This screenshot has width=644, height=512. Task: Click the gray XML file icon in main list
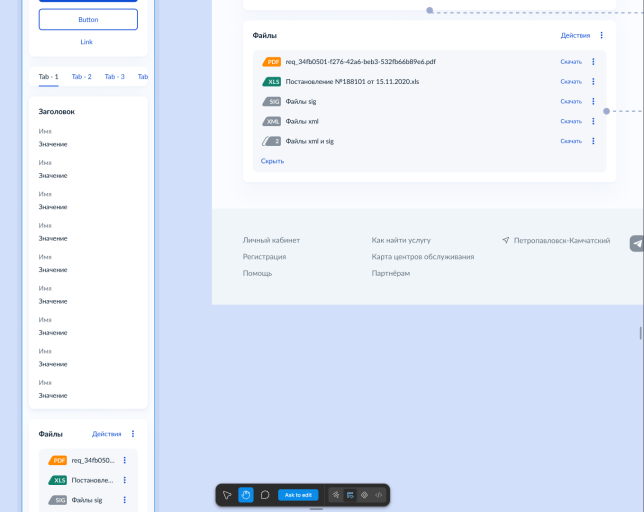[271, 121]
